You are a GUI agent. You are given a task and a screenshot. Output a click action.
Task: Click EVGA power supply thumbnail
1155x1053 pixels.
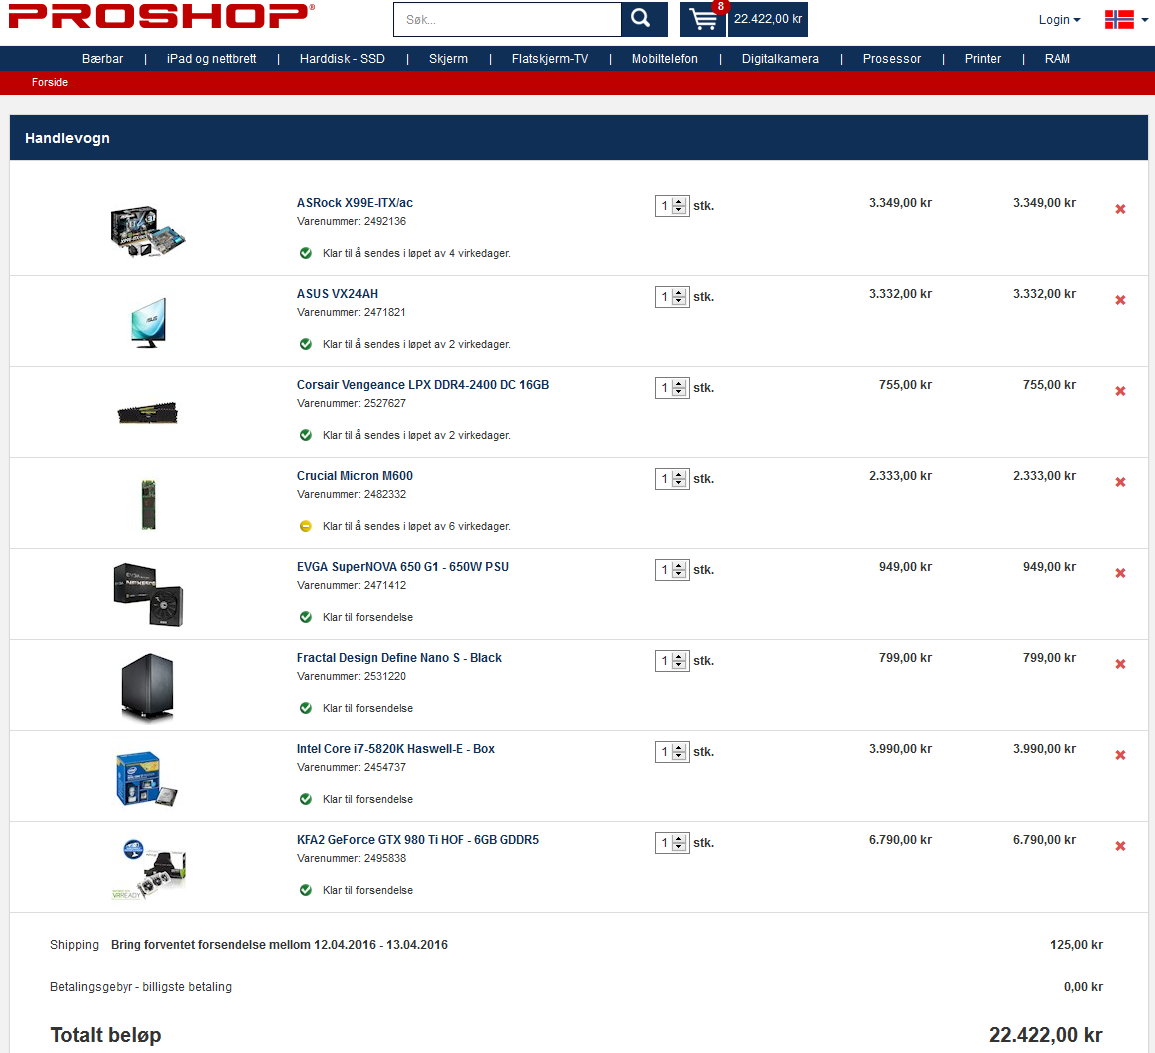148,595
